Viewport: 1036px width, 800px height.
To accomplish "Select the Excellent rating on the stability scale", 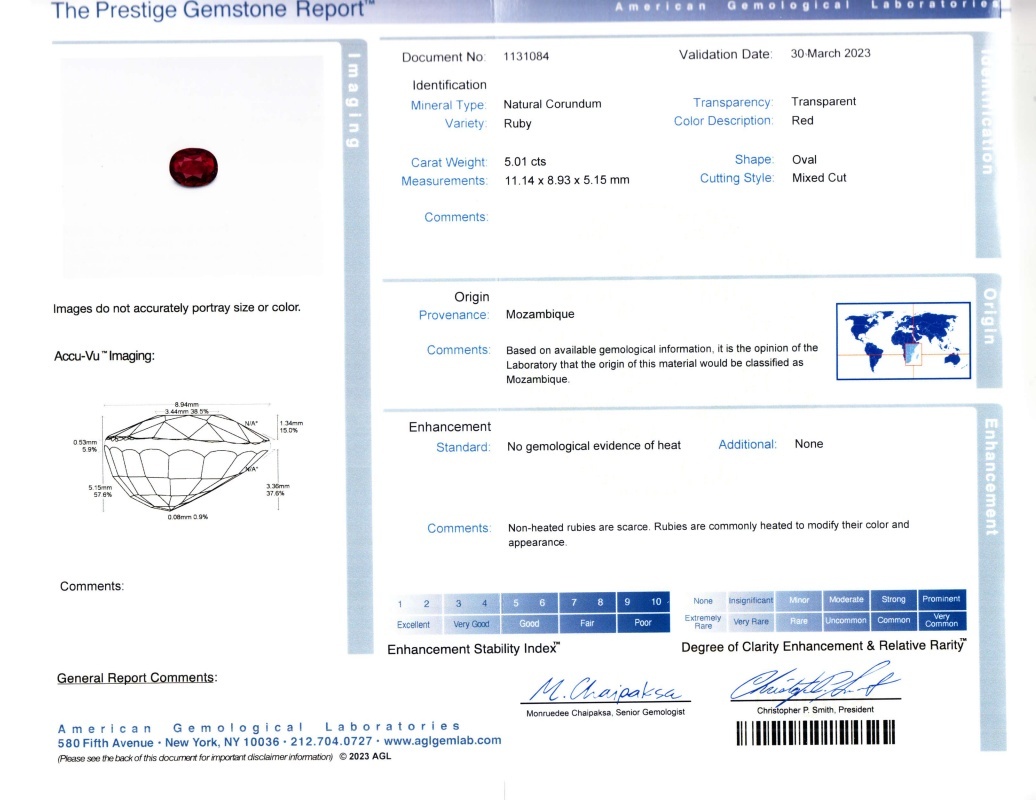I will tap(414, 623).
